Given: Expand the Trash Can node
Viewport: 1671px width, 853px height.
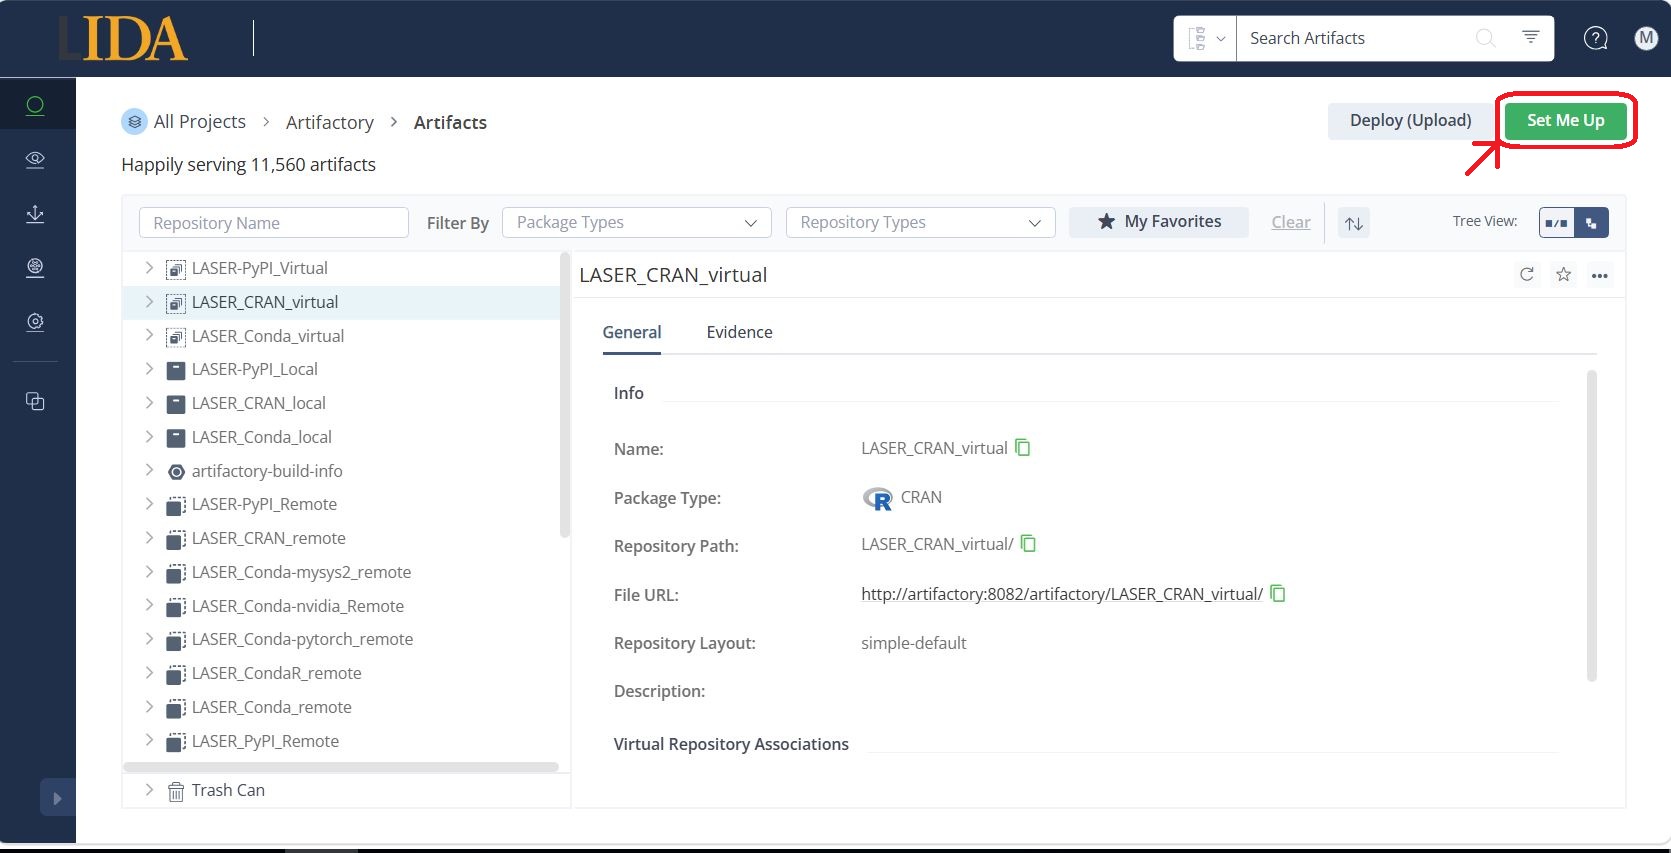Looking at the screenshot, I should (x=149, y=789).
